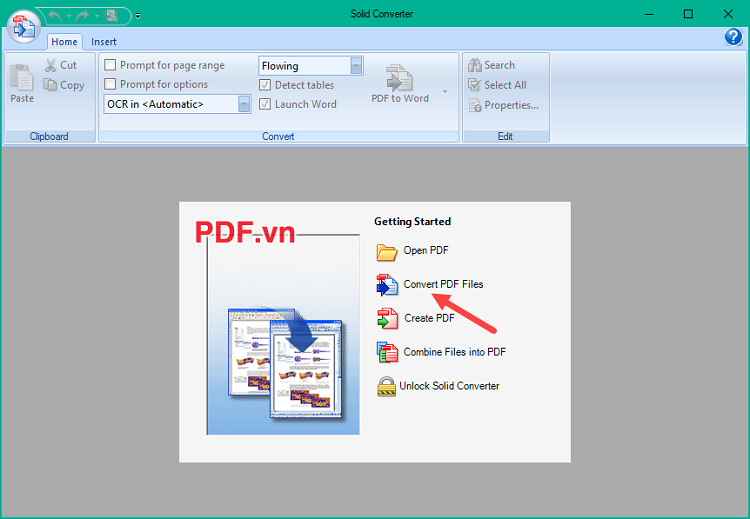Switch to the Insert ribbon tab
This screenshot has height=519, width=750.
(104, 42)
